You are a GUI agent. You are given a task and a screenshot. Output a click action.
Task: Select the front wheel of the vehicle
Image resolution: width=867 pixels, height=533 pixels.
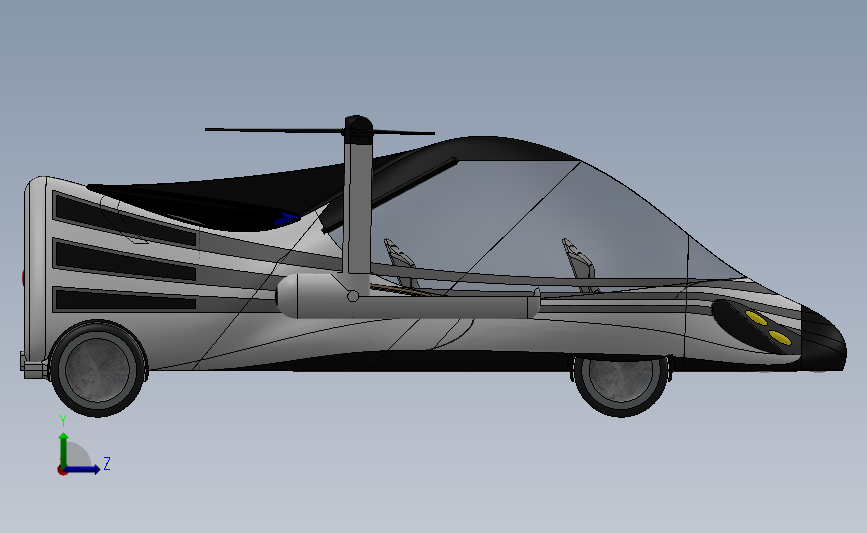point(620,385)
